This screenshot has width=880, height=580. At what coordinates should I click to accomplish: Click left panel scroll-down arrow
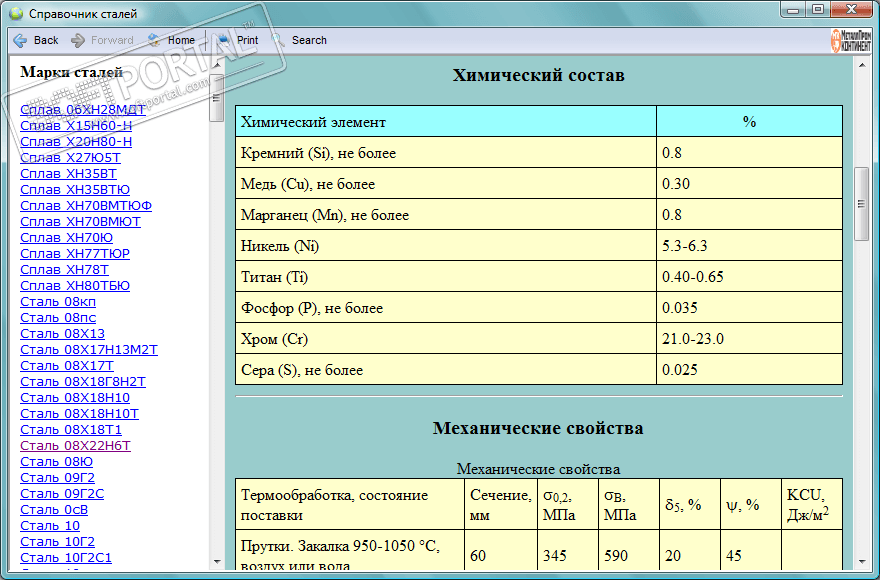point(217,561)
